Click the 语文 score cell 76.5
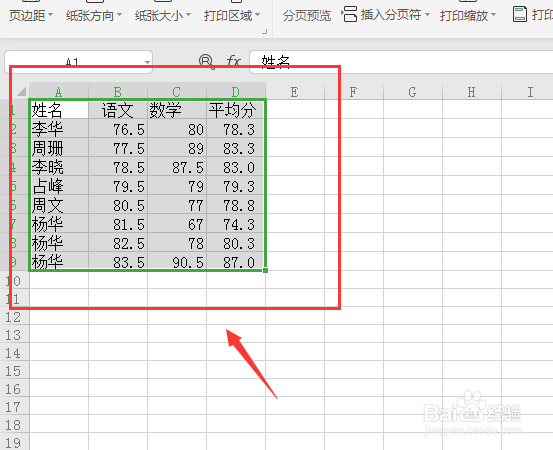 pos(118,129)
